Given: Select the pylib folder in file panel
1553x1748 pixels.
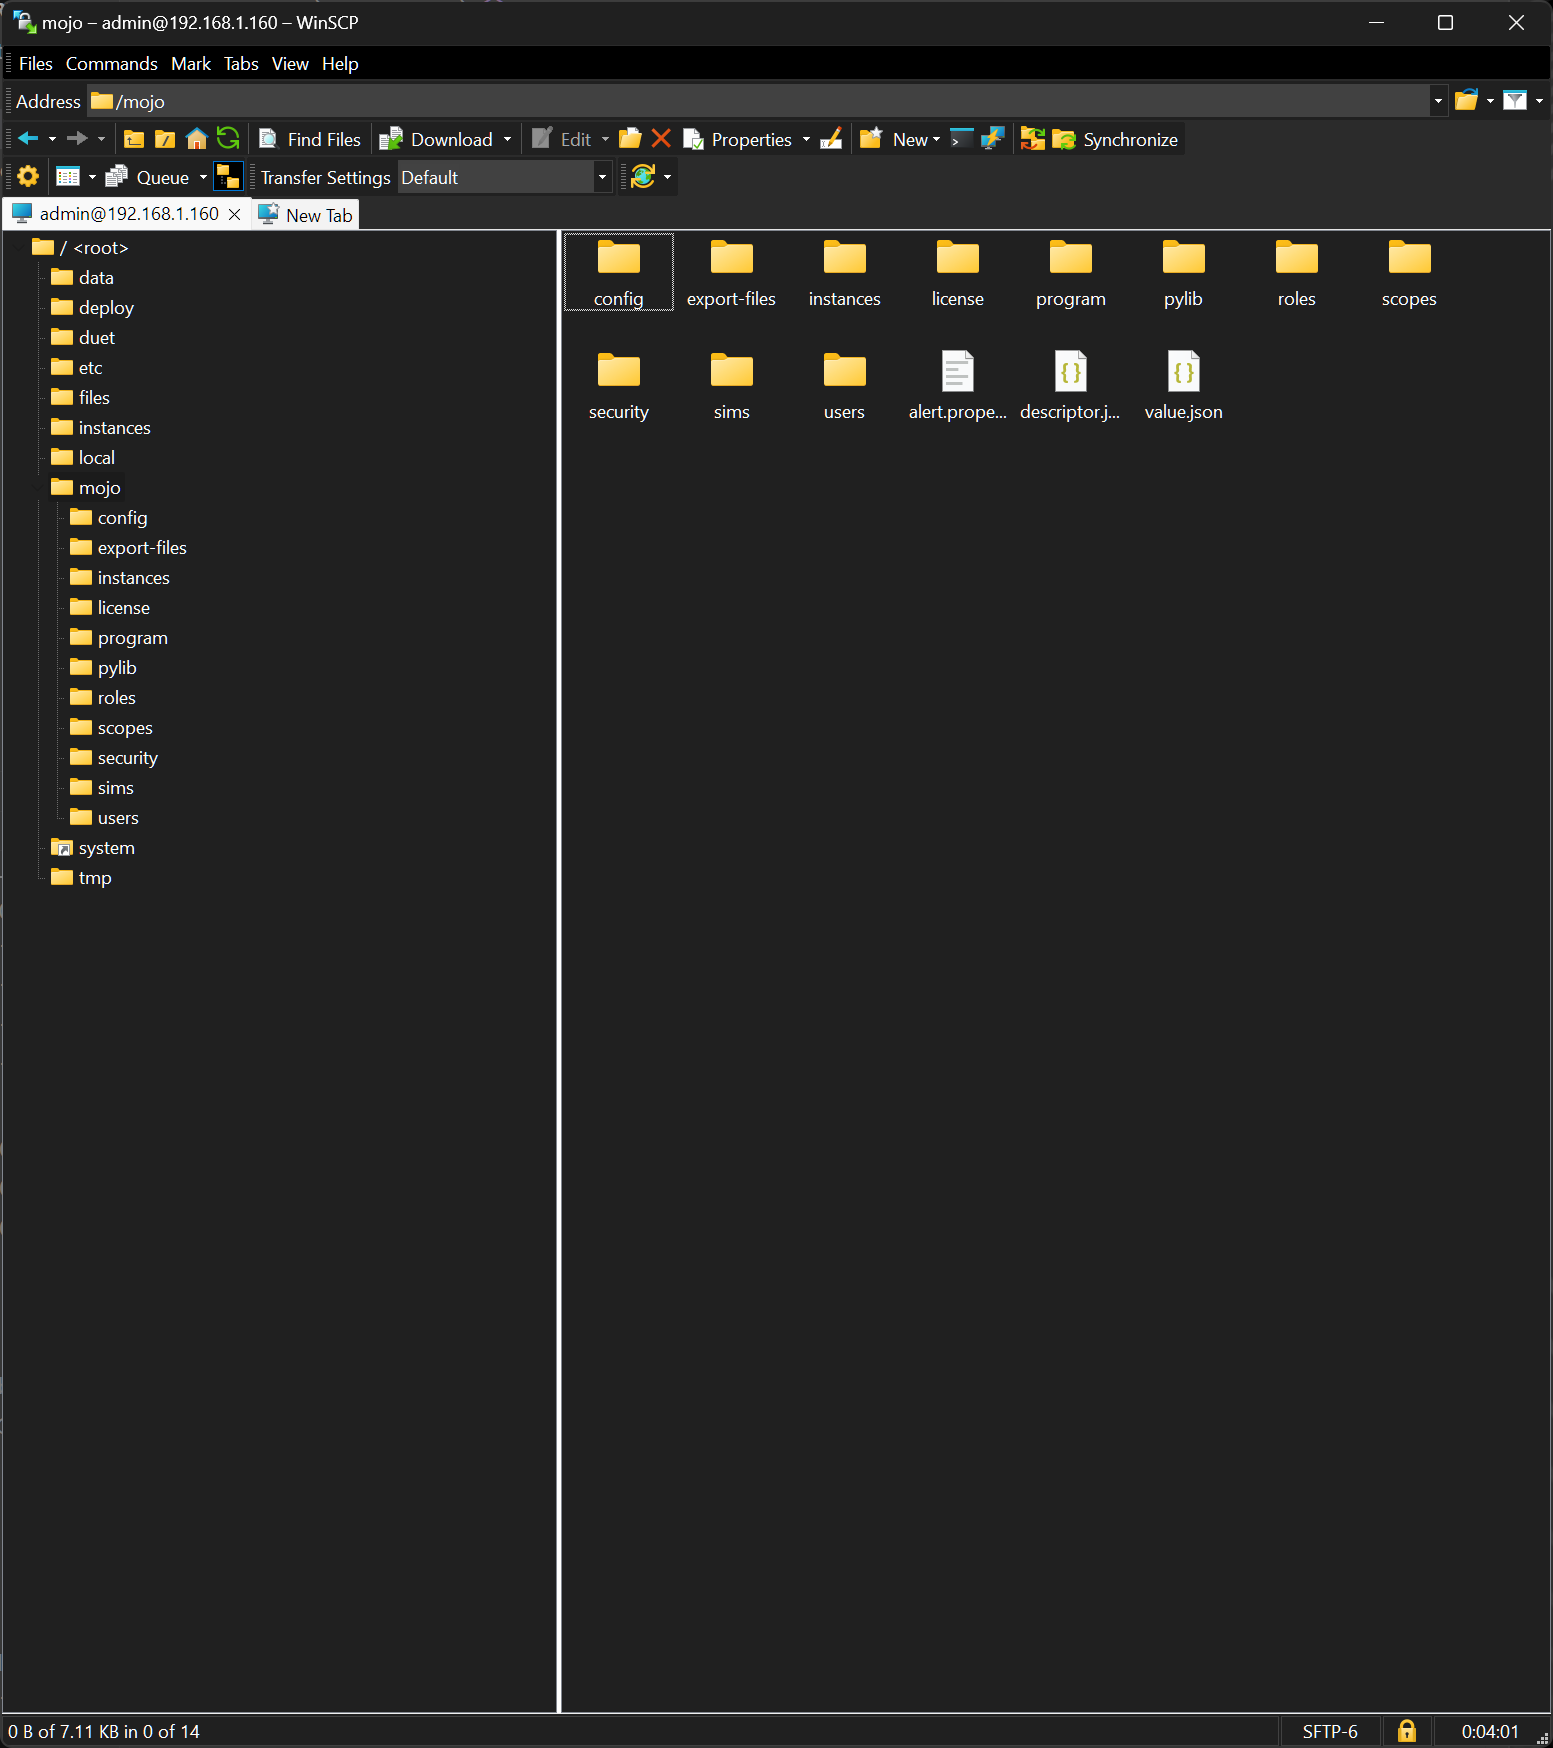Looking at the screenshot, I should (x=1183, y=272).
